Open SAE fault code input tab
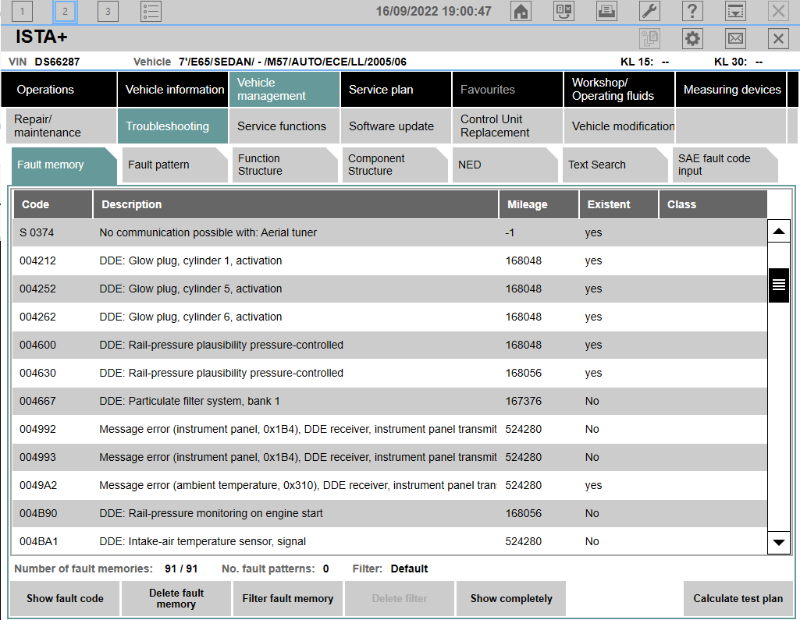Image resolution: width=800 pixels, height=620 pixels. pyautogui.click(x=725, y=165)
